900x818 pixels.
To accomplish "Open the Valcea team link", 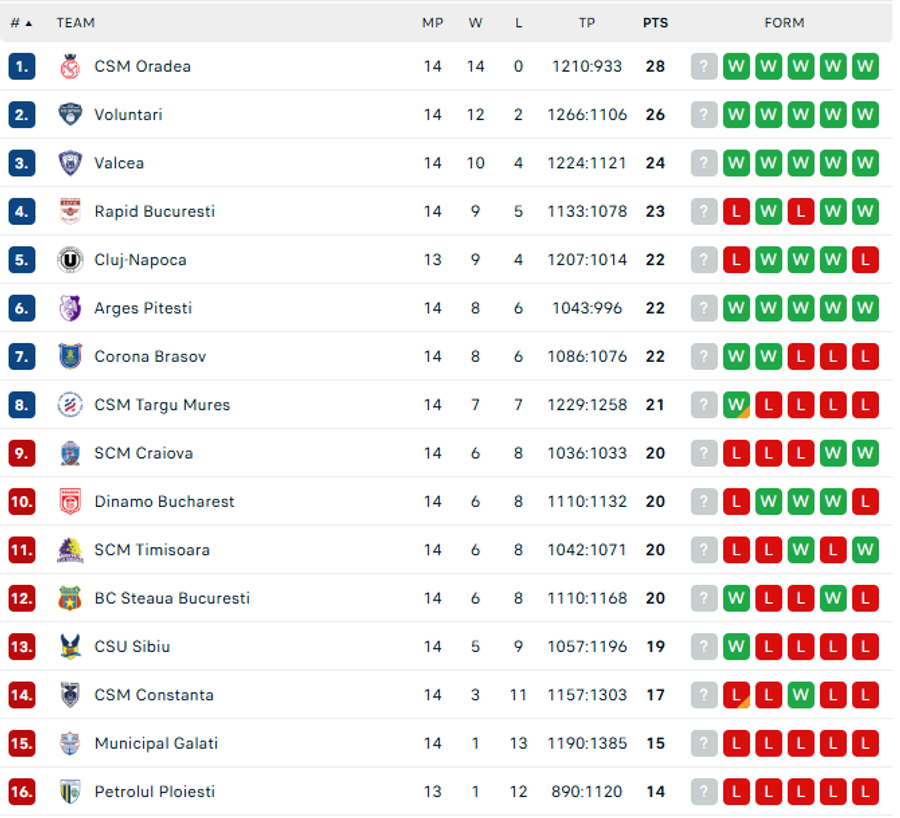I will pyautogui.click(x=119, y=164).
